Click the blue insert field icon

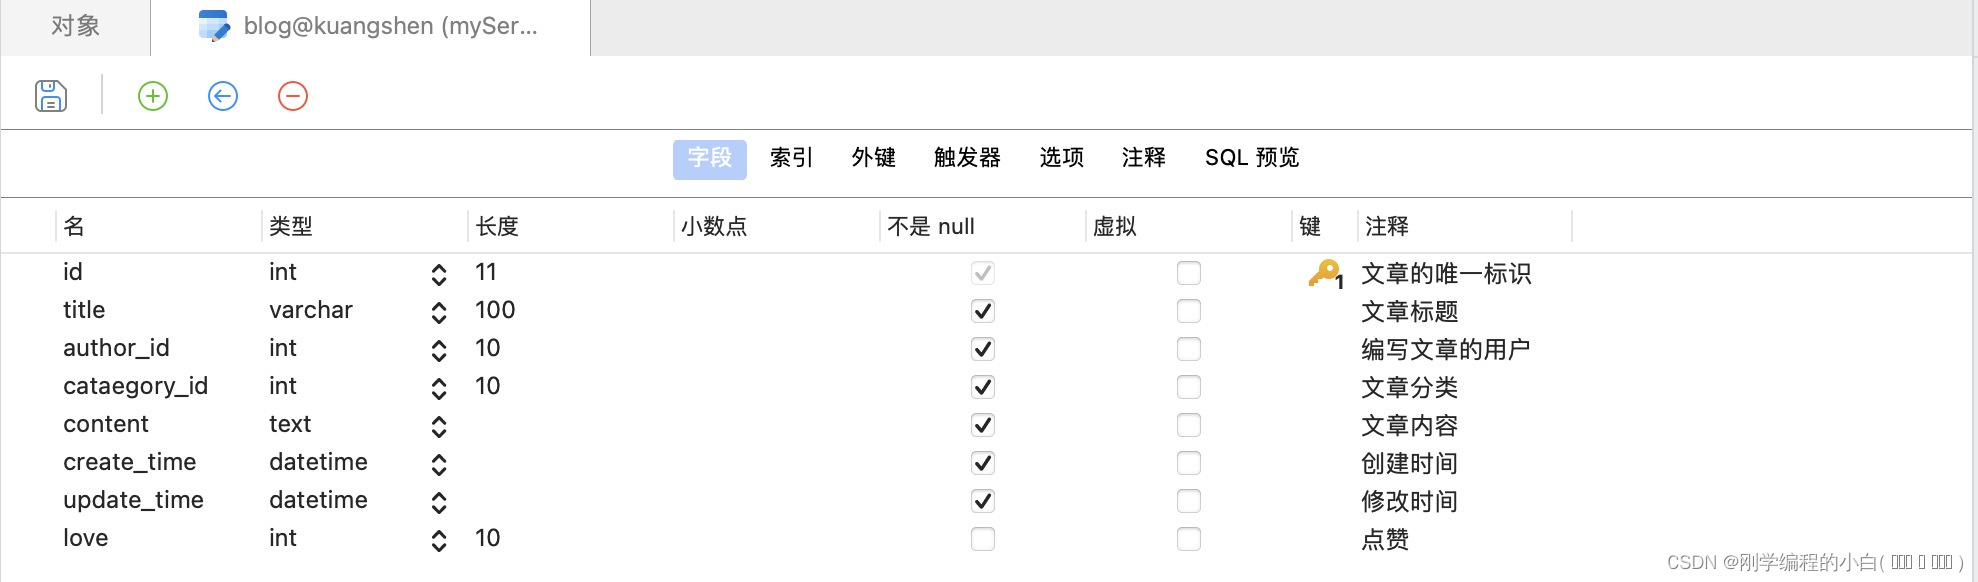(223, 96)
